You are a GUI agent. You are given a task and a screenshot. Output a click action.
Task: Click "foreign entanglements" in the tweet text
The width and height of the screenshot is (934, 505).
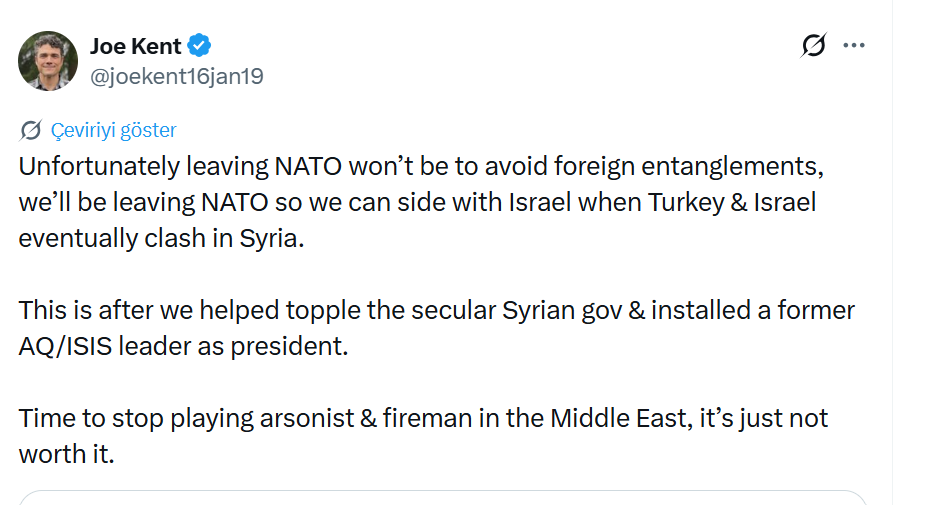(715, 165)
